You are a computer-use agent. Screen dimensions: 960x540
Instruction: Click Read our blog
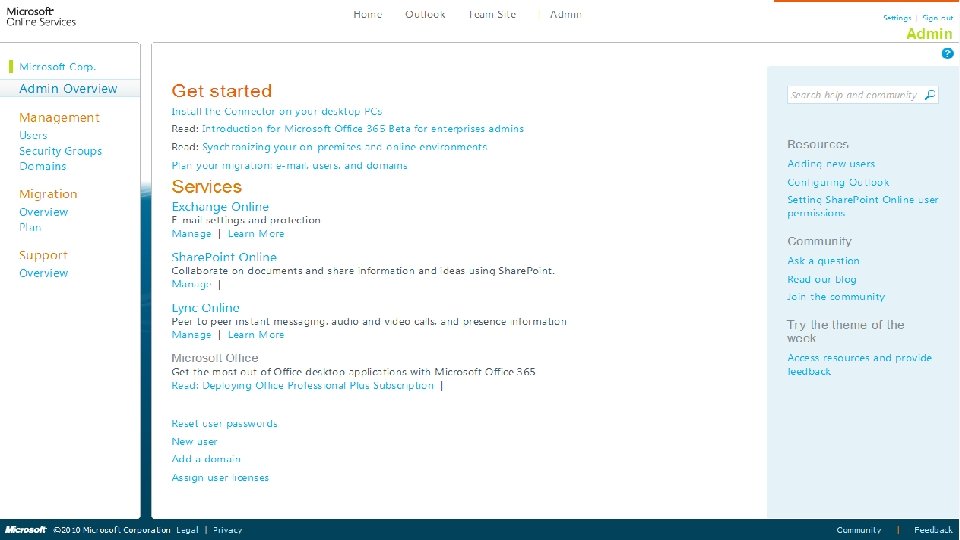click(x=822, y=279)
